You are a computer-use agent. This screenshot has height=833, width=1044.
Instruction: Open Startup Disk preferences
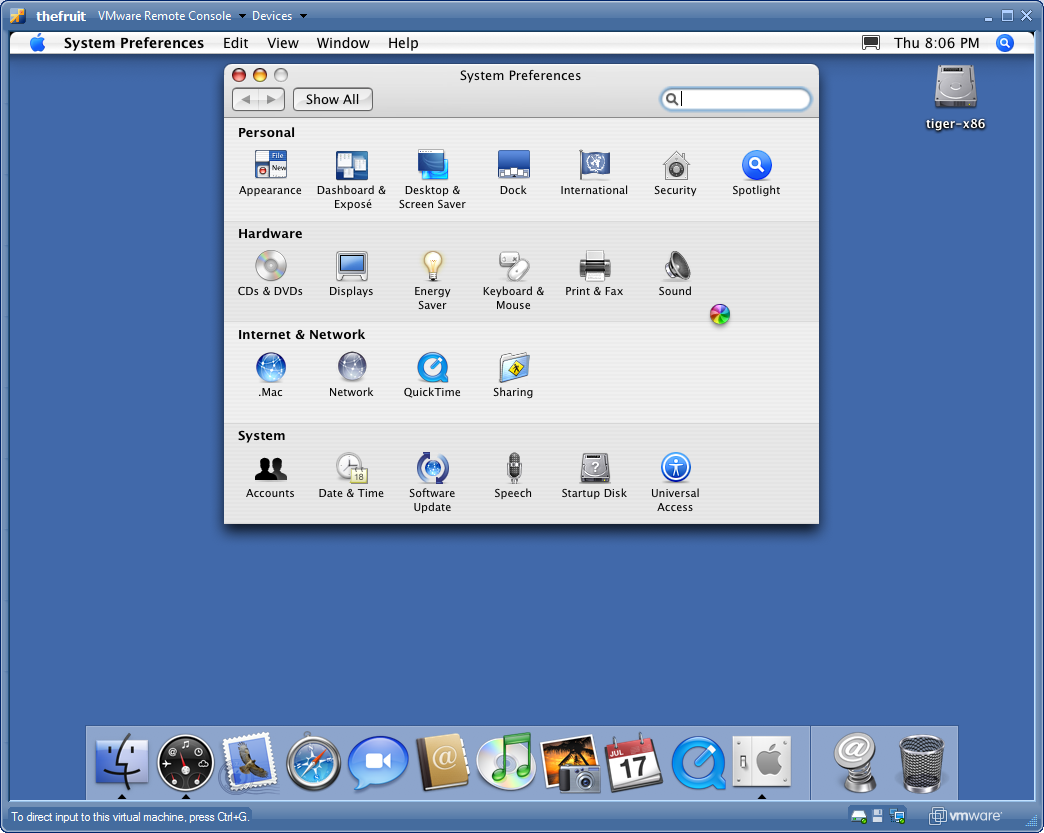(x=594, y=475)
